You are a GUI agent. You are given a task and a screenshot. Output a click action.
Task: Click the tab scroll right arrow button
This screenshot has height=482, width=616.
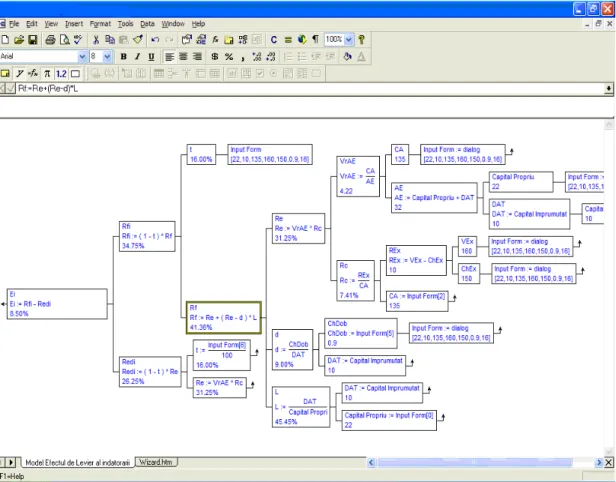point(11,462)
